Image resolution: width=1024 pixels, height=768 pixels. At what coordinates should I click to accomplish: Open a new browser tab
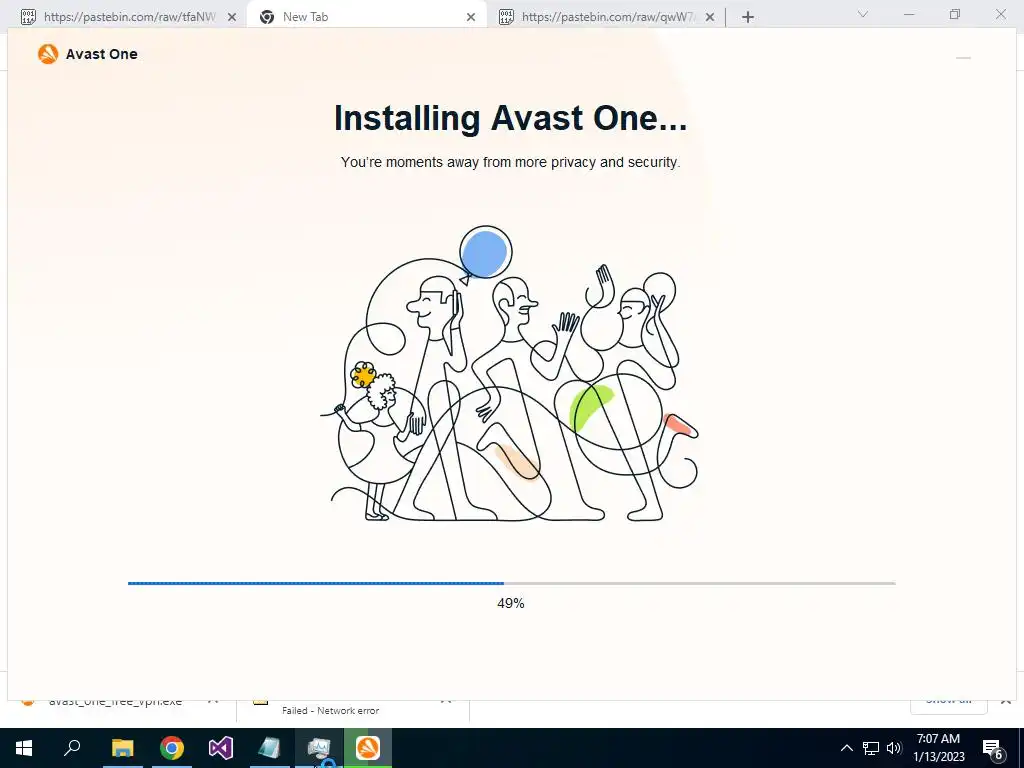tap(748, 18)
